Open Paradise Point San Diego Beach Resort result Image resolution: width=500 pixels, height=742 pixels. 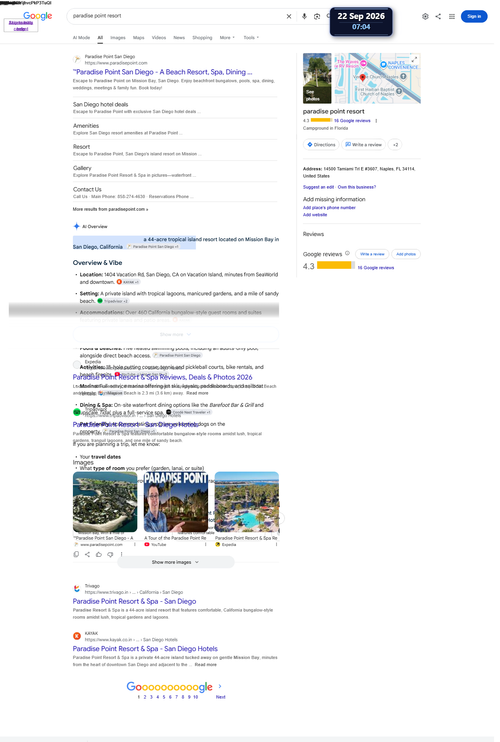pyautogui.click(x=163, y=72)
